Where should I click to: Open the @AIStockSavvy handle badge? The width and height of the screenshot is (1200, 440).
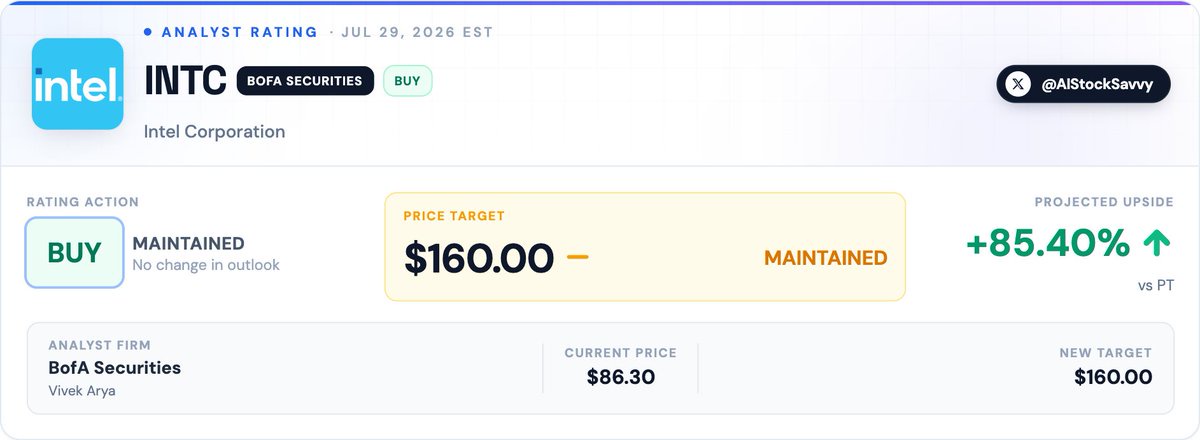pos(1083,85)
